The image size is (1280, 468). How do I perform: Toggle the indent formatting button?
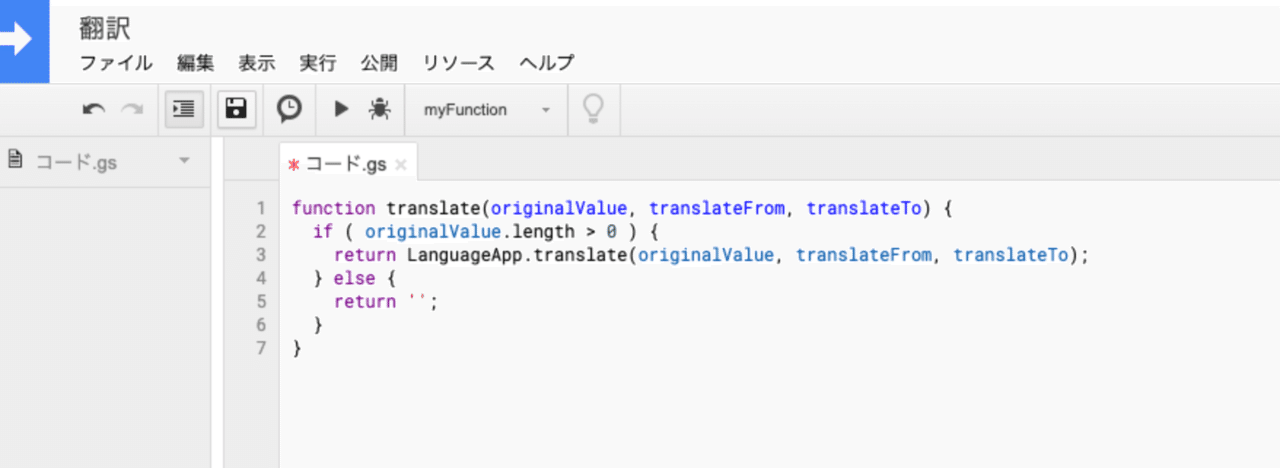[182, 110]
